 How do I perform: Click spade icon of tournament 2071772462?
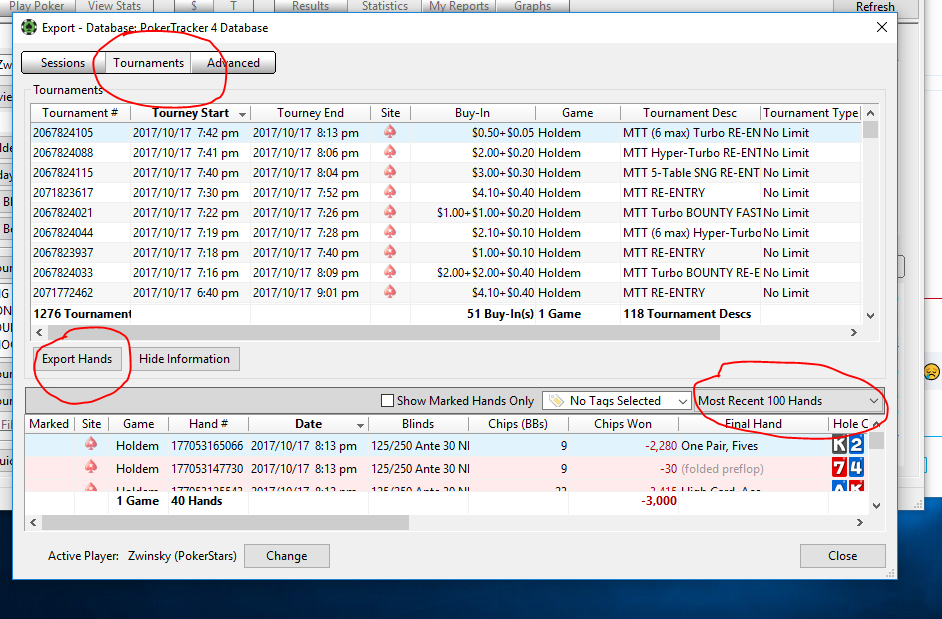[x=390, y=292]
